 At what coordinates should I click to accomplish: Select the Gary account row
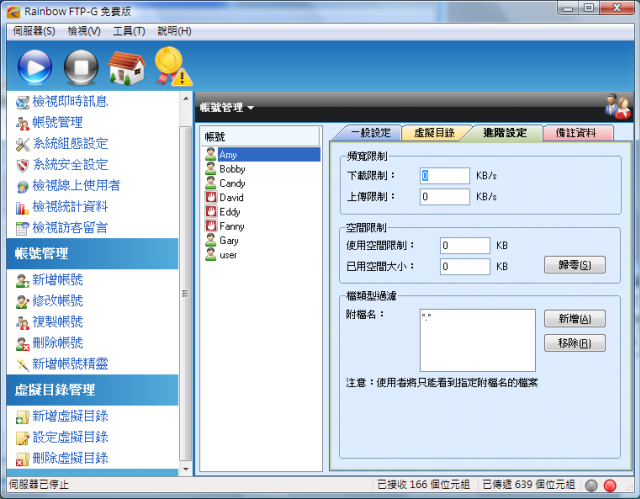point(262,241)
